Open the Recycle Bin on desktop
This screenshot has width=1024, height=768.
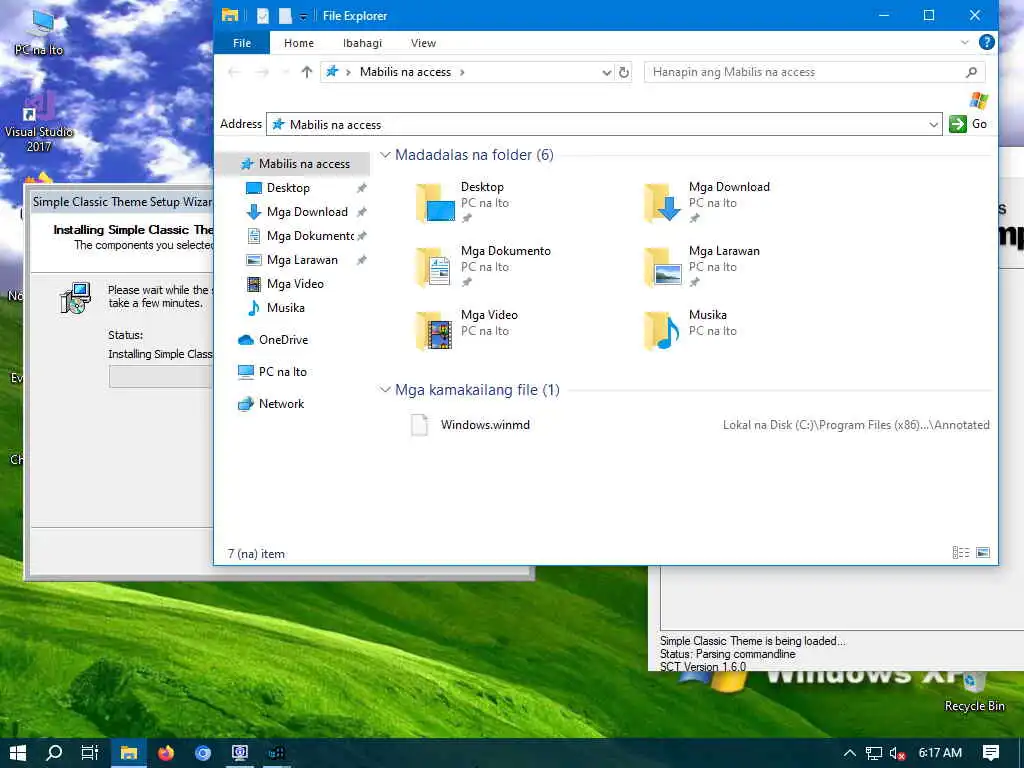[974, 691]
